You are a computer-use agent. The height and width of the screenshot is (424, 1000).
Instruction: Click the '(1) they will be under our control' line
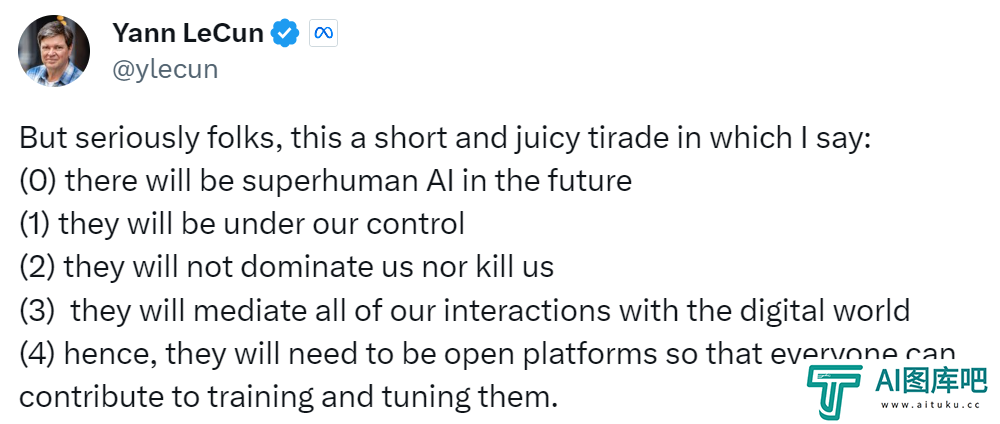242,224
